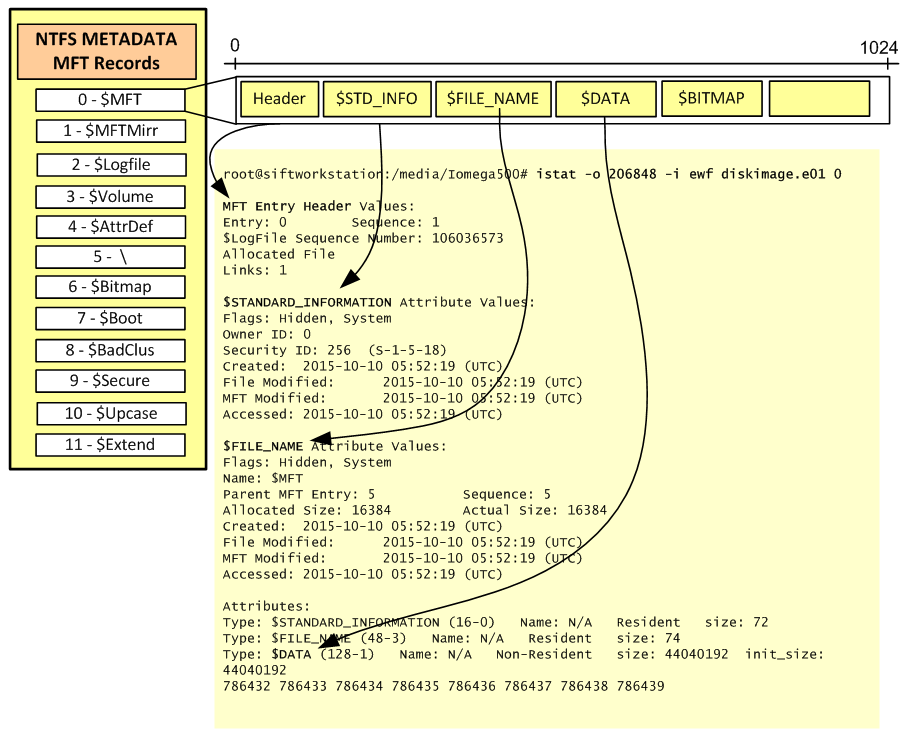Select the 11 - $Extend record
This screenshot has height=734, width=911.
[110, 444]
